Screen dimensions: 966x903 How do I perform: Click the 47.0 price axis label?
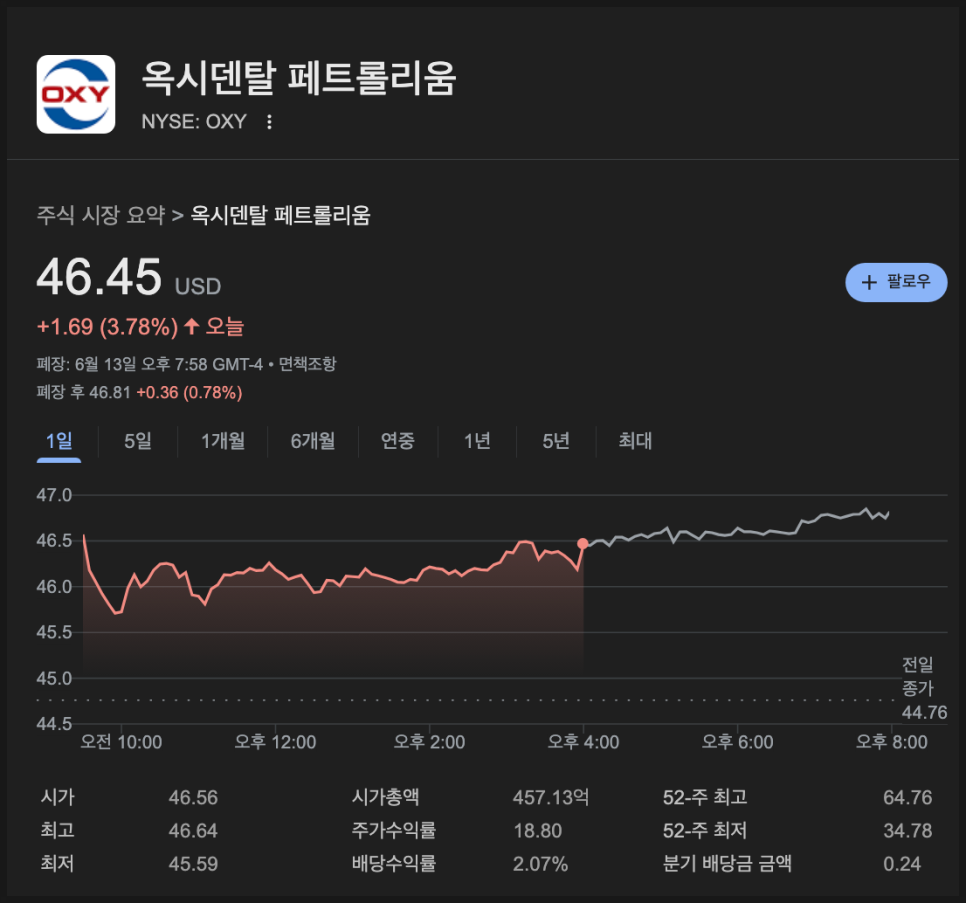54,495
